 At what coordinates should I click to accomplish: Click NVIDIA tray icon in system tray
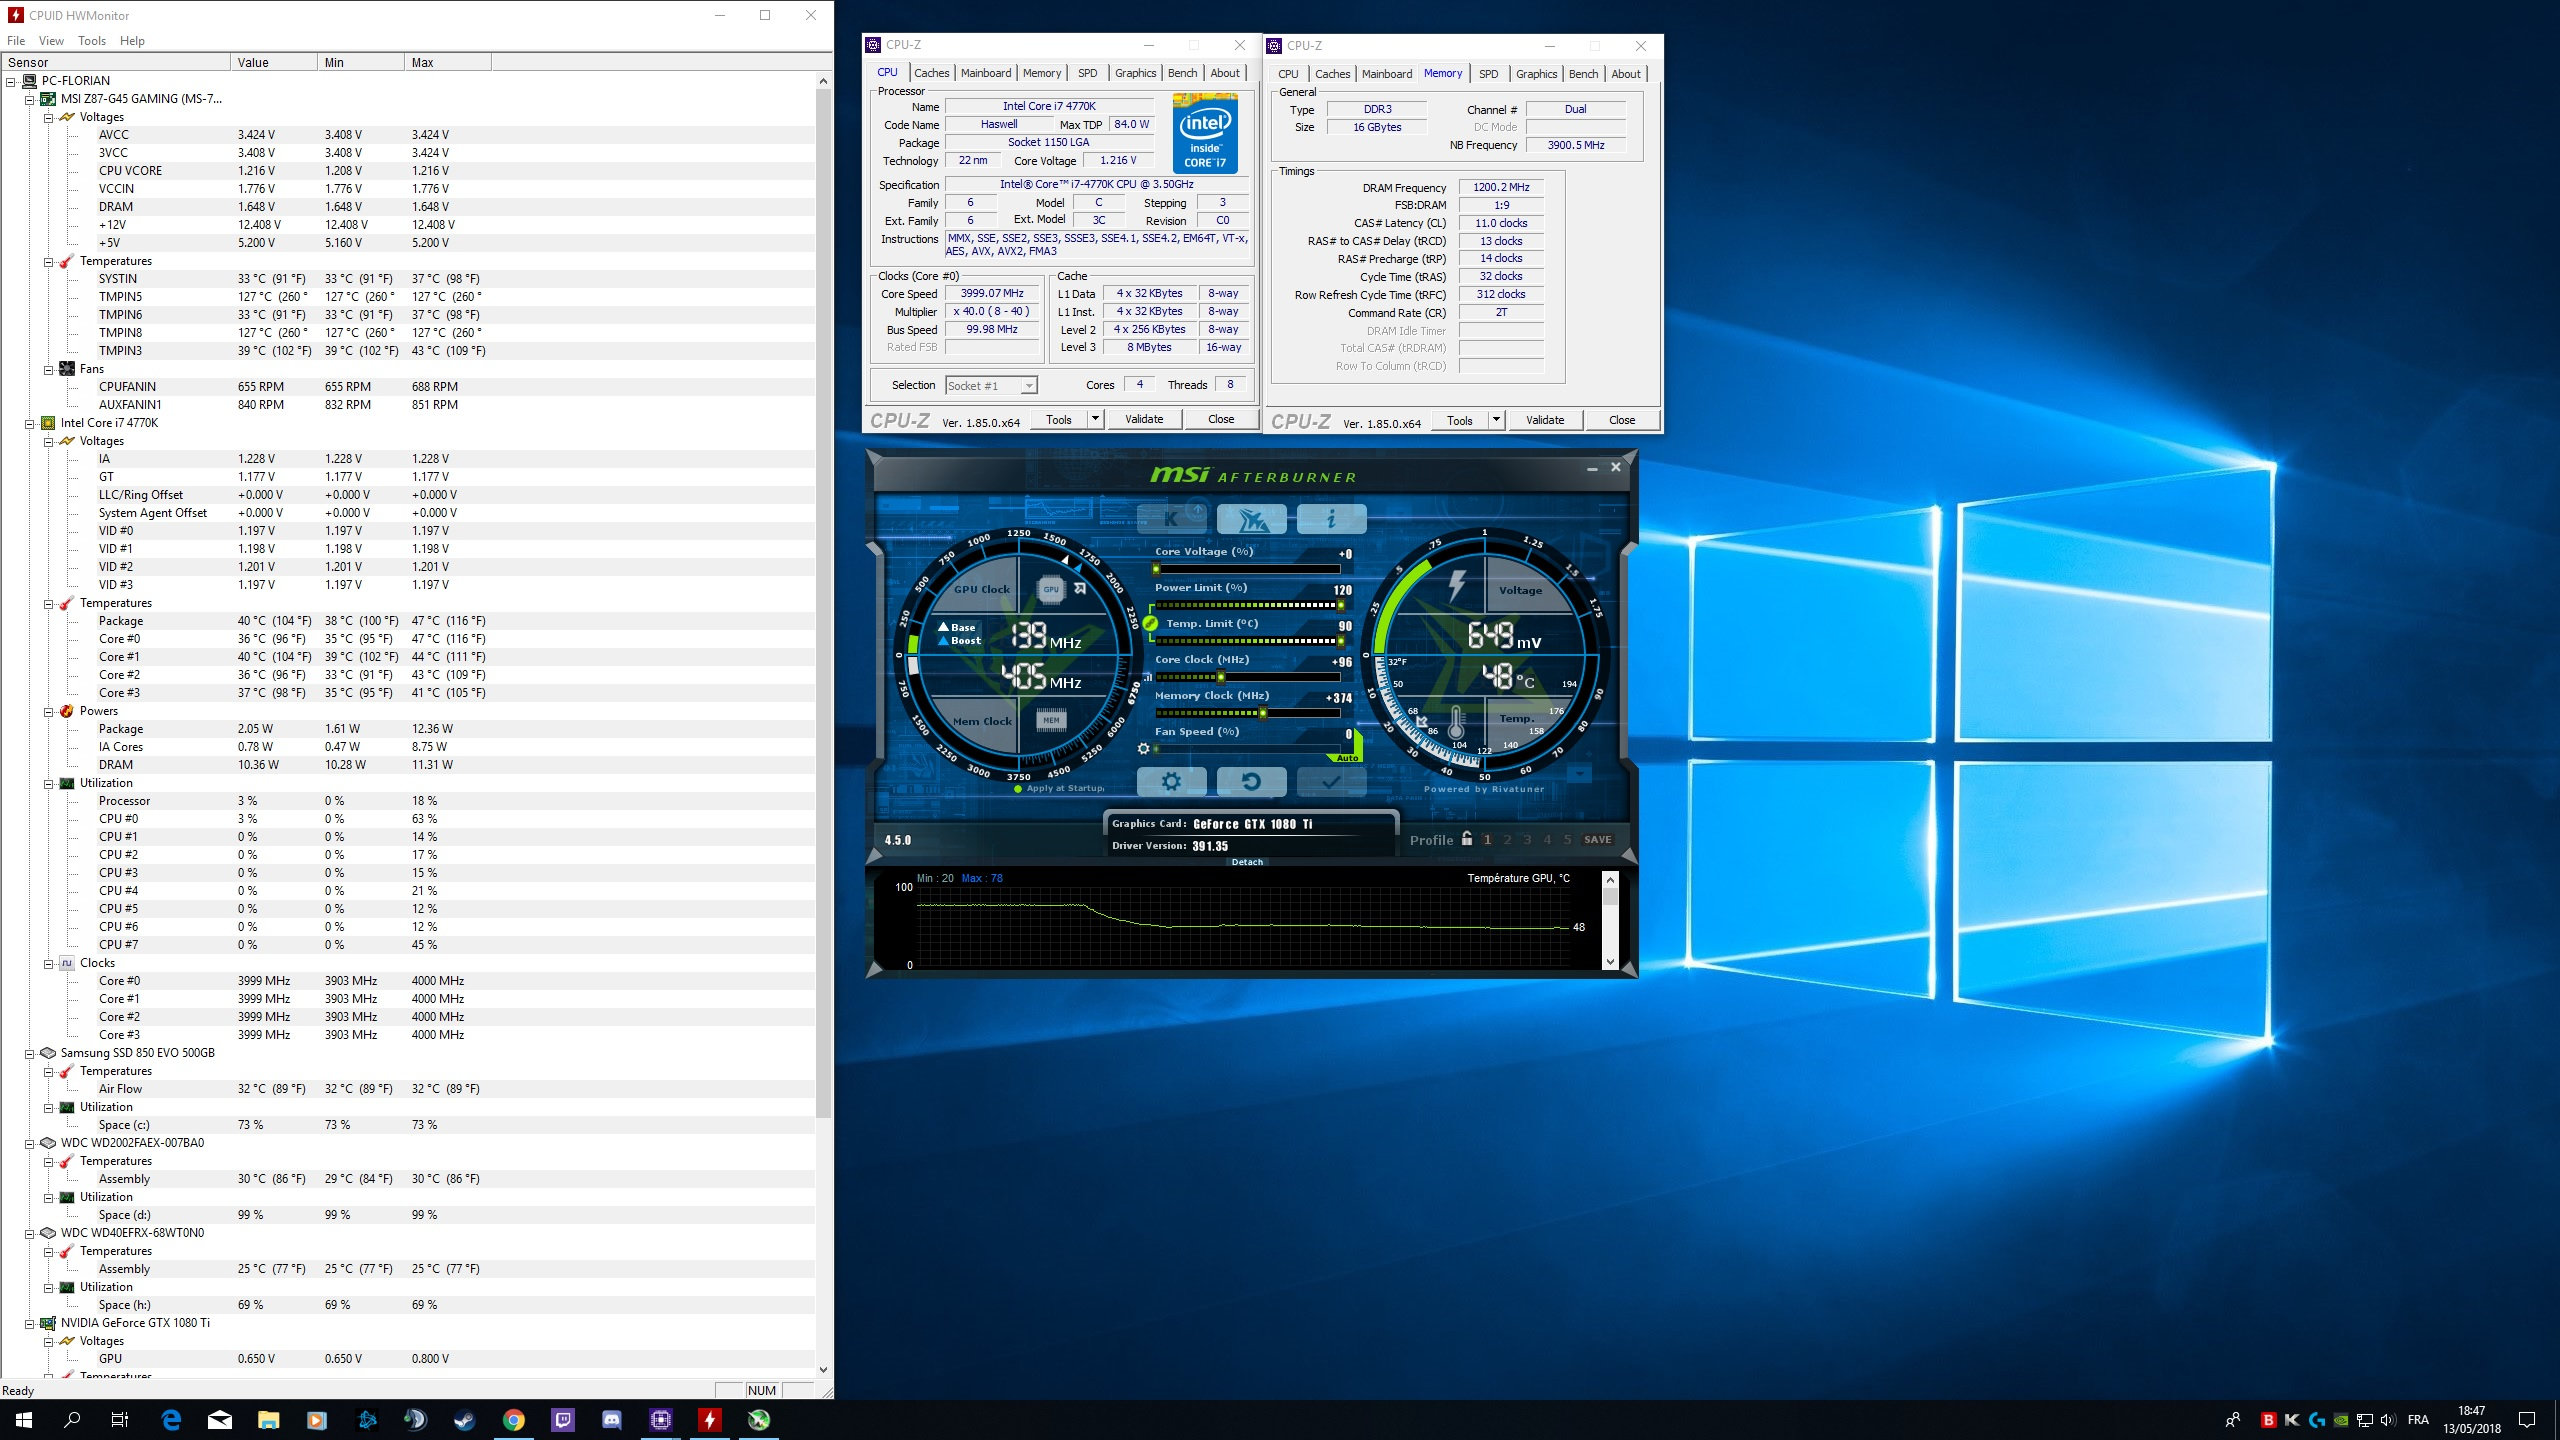coord(2341,1420)
